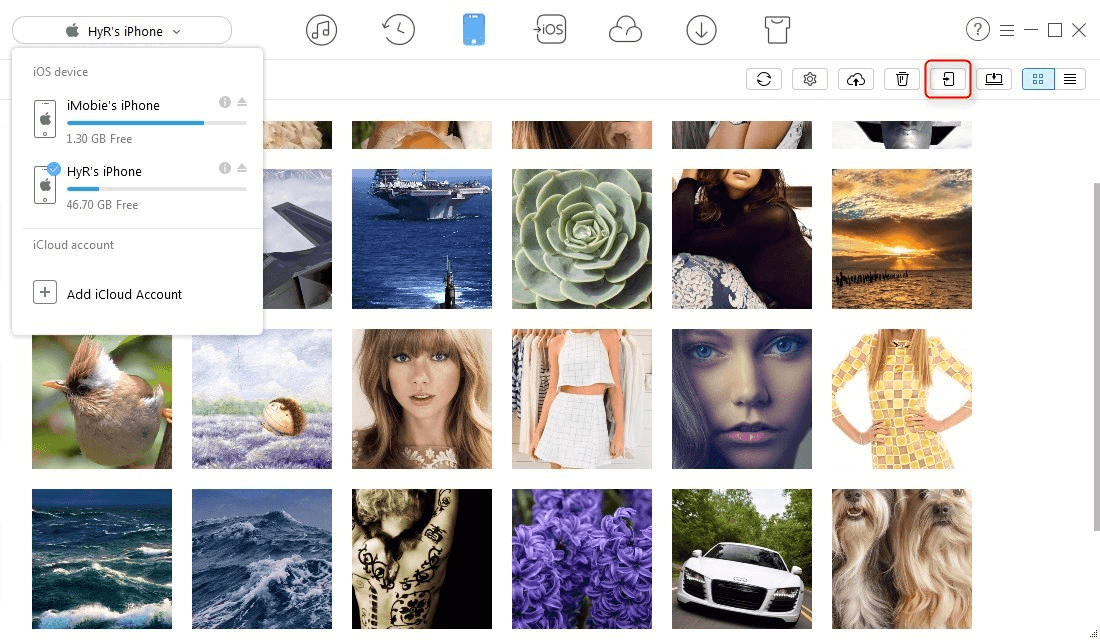
Task: Select the blue-eyed face close-up photo
Action: pos(742,399)
